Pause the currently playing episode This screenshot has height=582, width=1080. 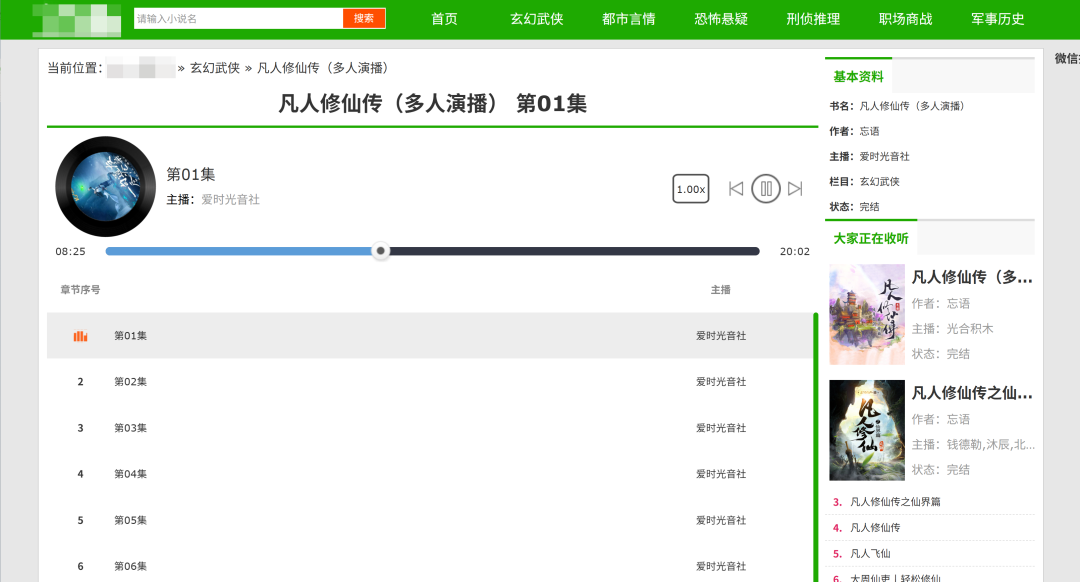coord(765,188)
